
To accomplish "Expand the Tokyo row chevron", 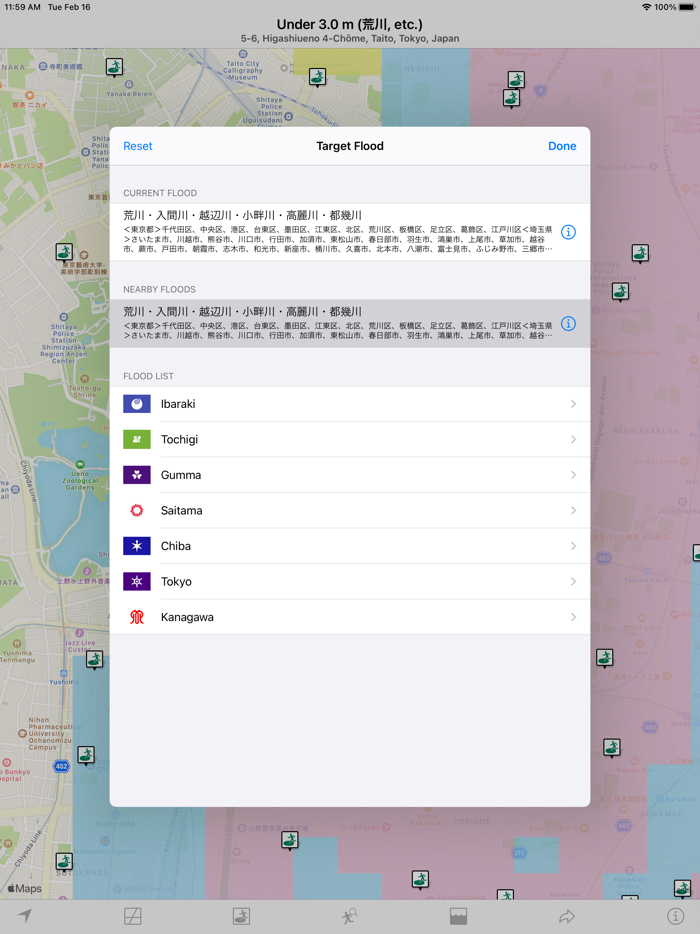I will tap(573, 581).
